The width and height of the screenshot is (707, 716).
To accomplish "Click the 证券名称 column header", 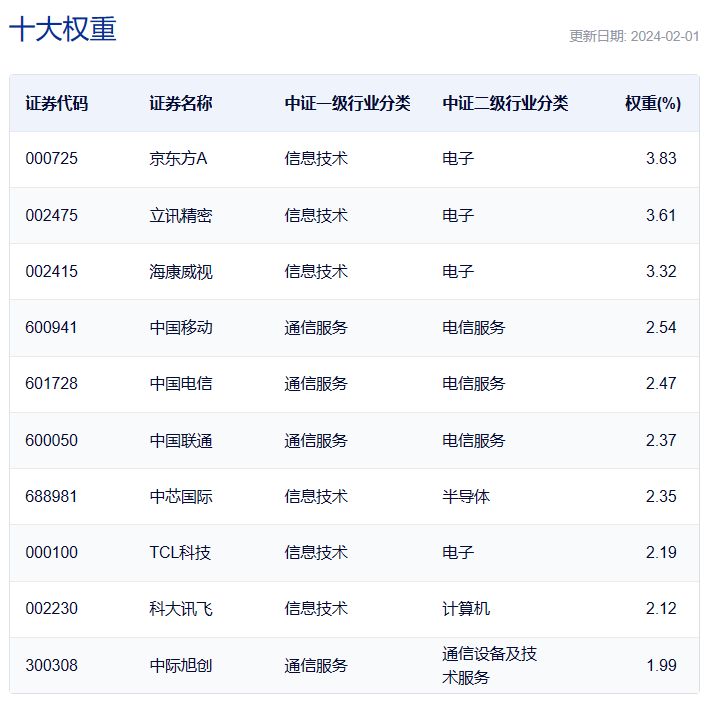I will point(181,103).
